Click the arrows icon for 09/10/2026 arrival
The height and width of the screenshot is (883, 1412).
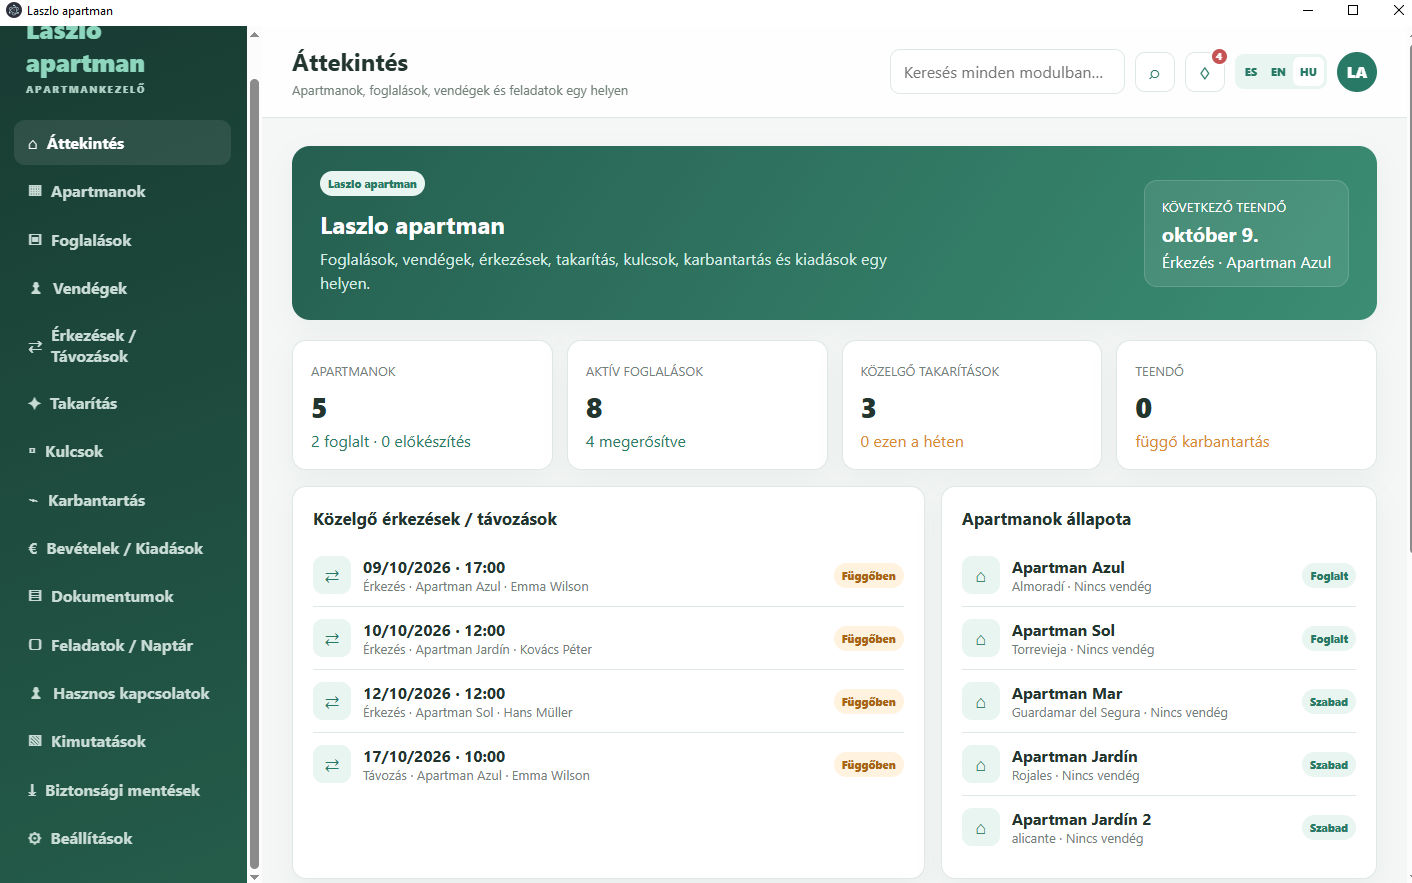332,576
